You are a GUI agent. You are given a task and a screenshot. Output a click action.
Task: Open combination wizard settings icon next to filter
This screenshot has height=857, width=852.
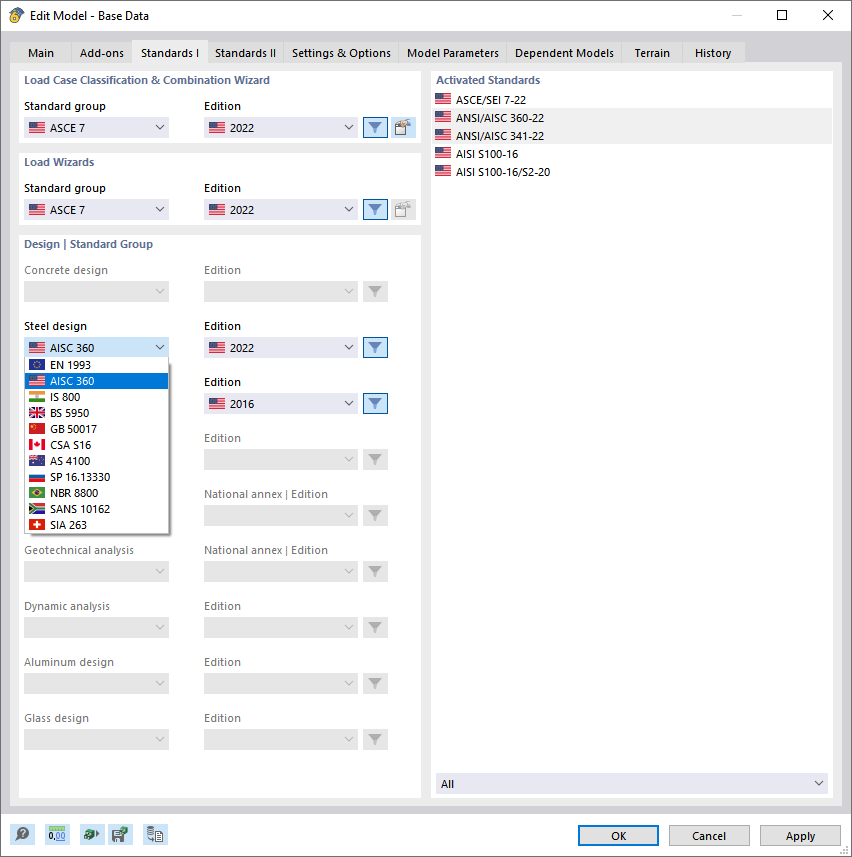click(x=403, y=128)
